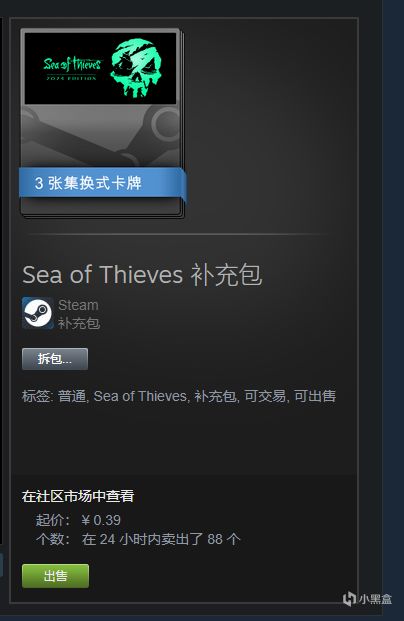Click the Sea of Thieves 补充包 title
The image size is (404, 621).
pos(142,275)
